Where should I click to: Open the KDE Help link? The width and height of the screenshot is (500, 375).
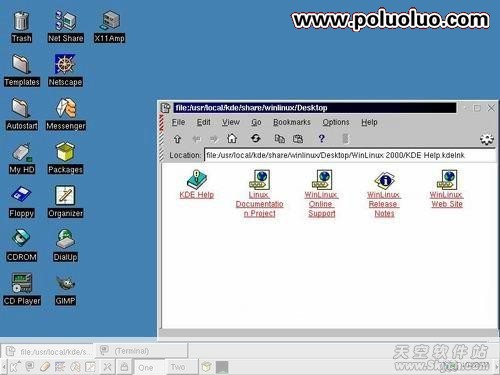point(196,185)
